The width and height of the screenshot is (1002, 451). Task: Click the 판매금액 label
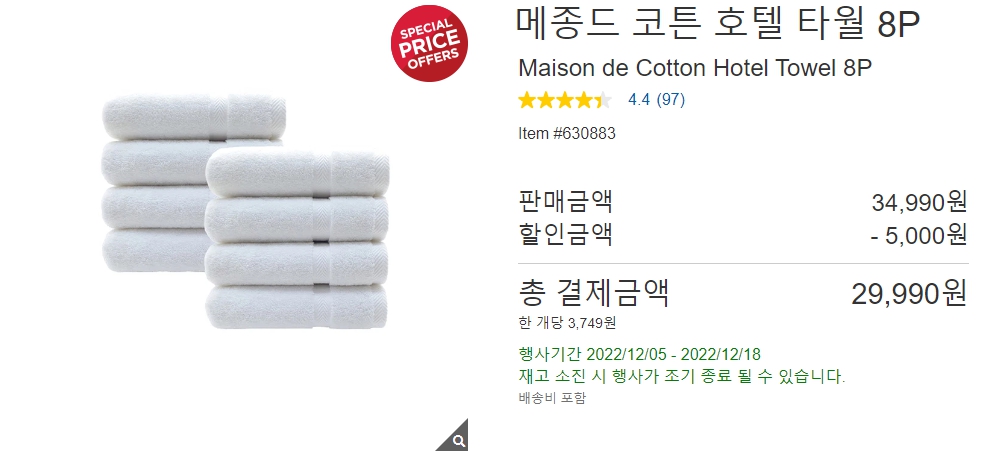[566, 201]
